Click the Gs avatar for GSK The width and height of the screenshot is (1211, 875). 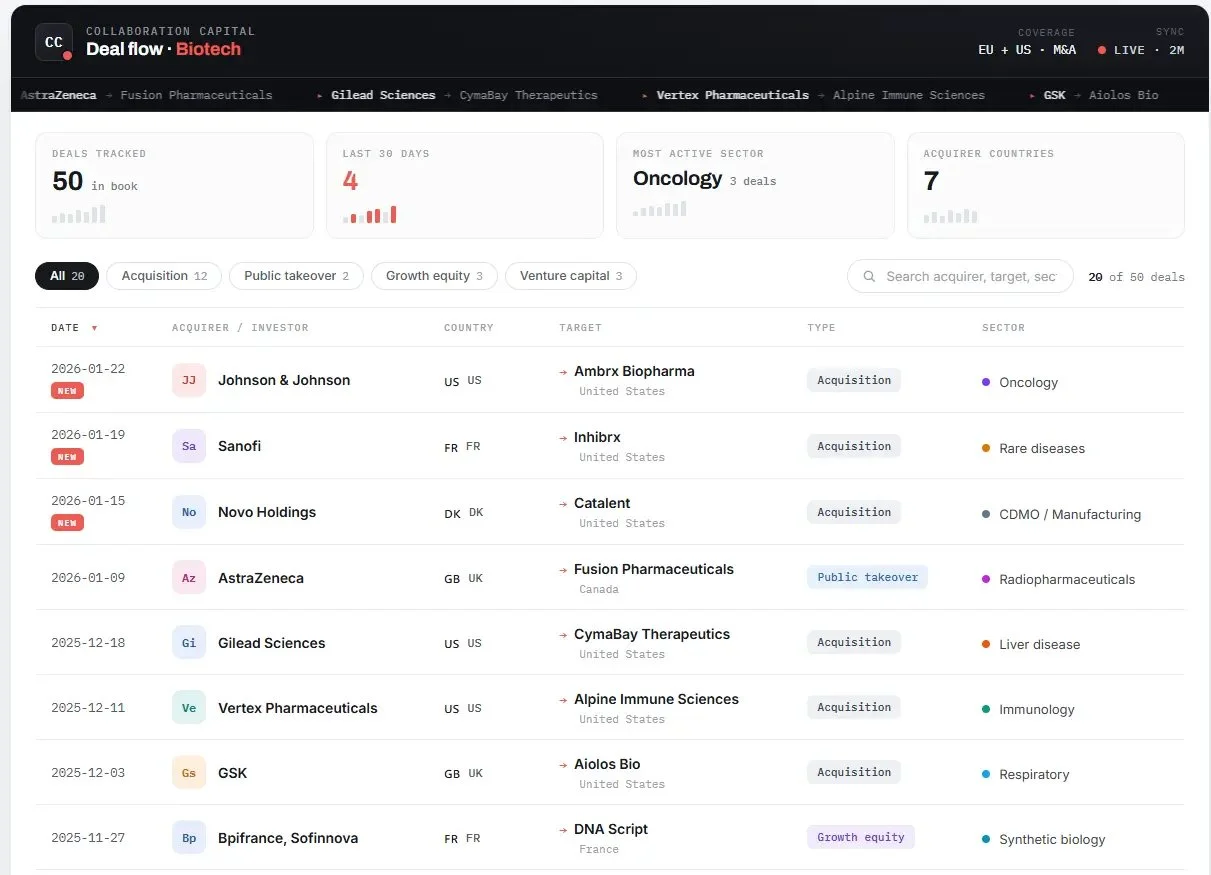pos(189,773)
